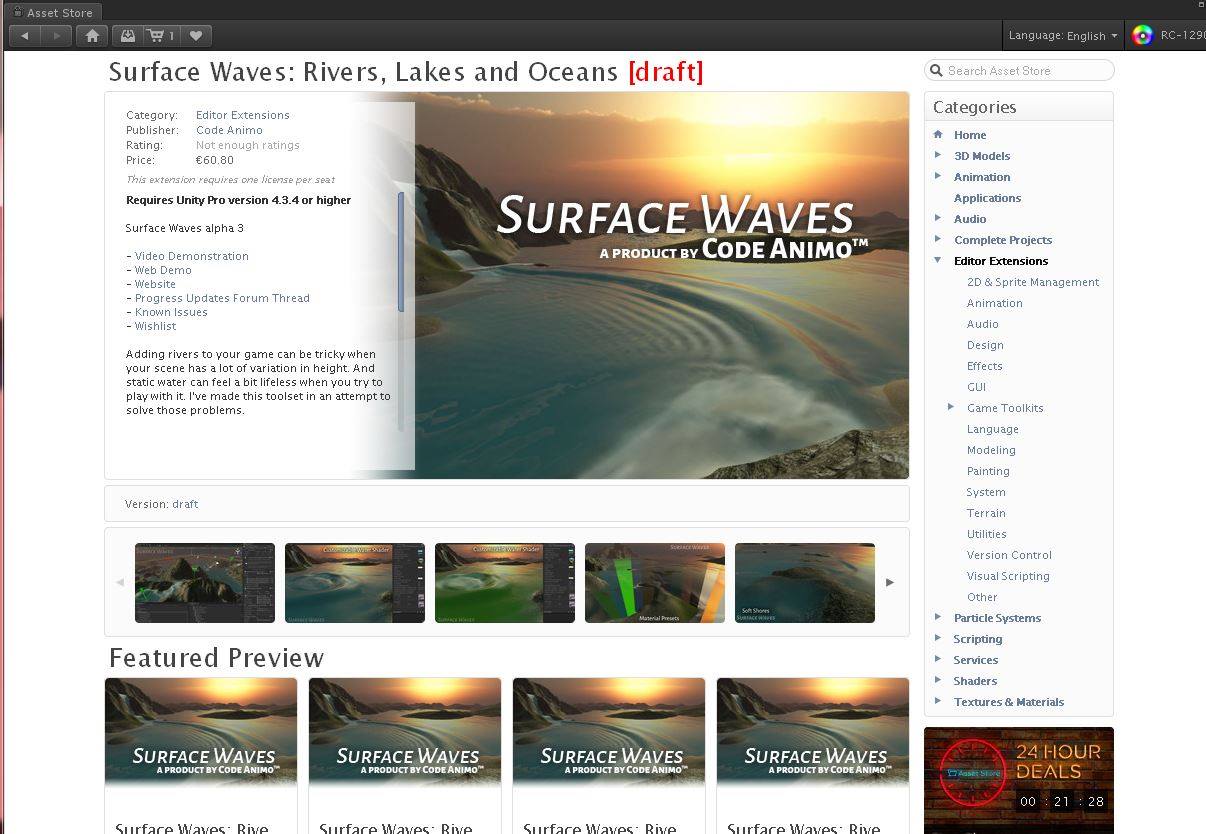1206x834 pixels.
Task: Open the Website link
Action: tap(155, 284)
